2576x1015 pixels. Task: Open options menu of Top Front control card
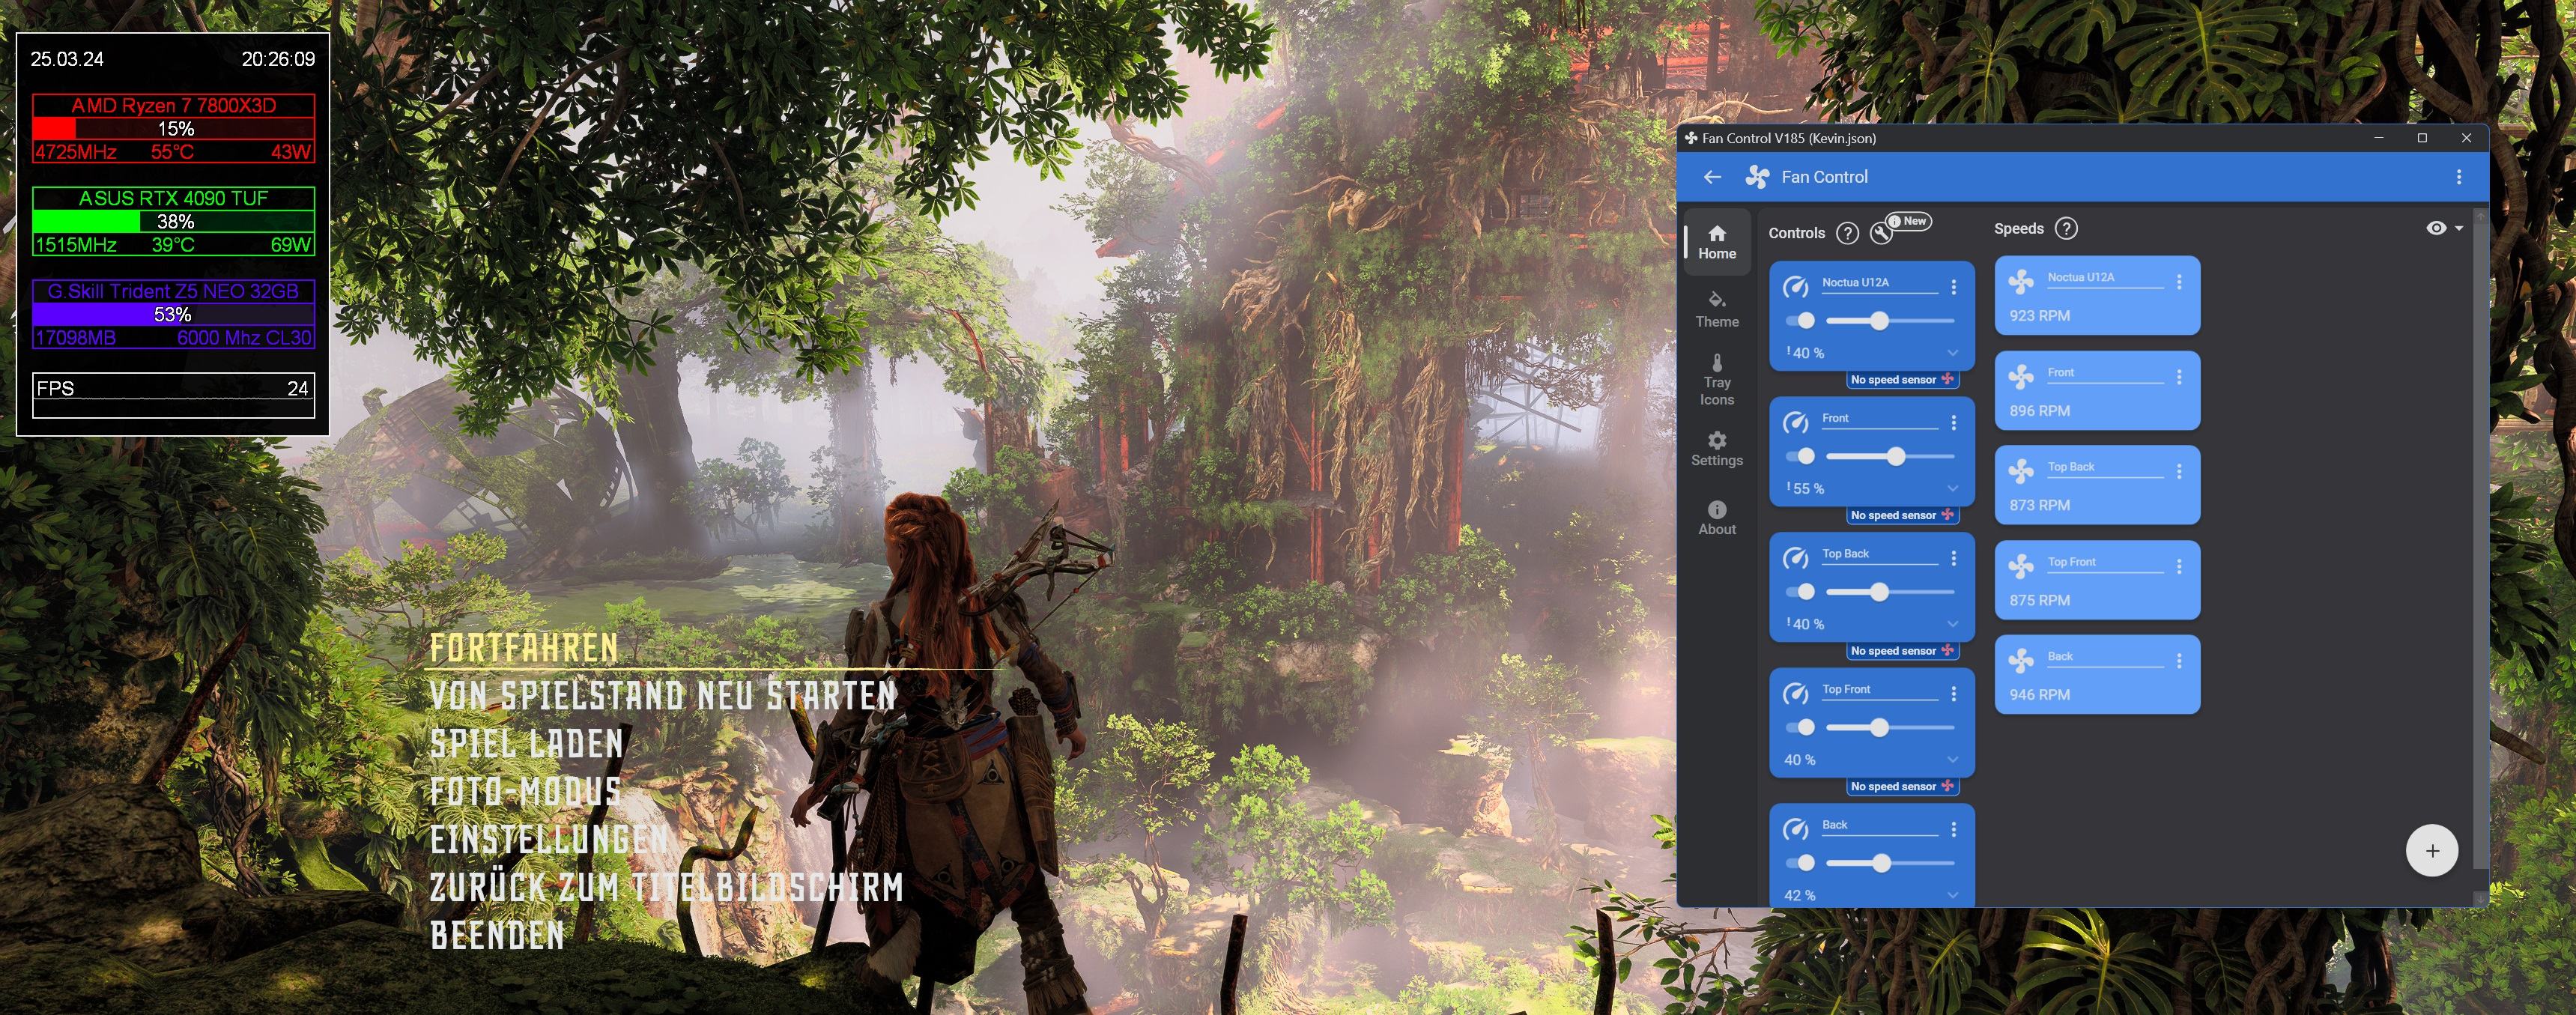(1953, 694)
